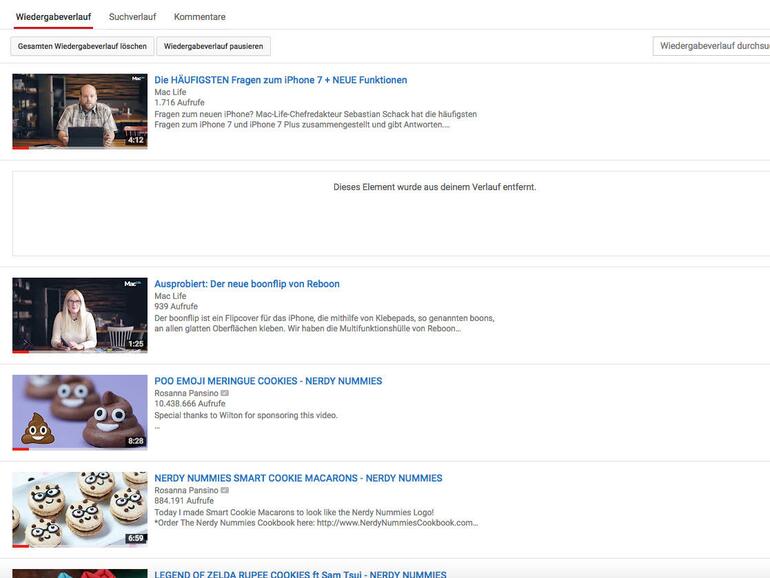Click Wiedergabeverlauf pausieren button

point(213,46)
